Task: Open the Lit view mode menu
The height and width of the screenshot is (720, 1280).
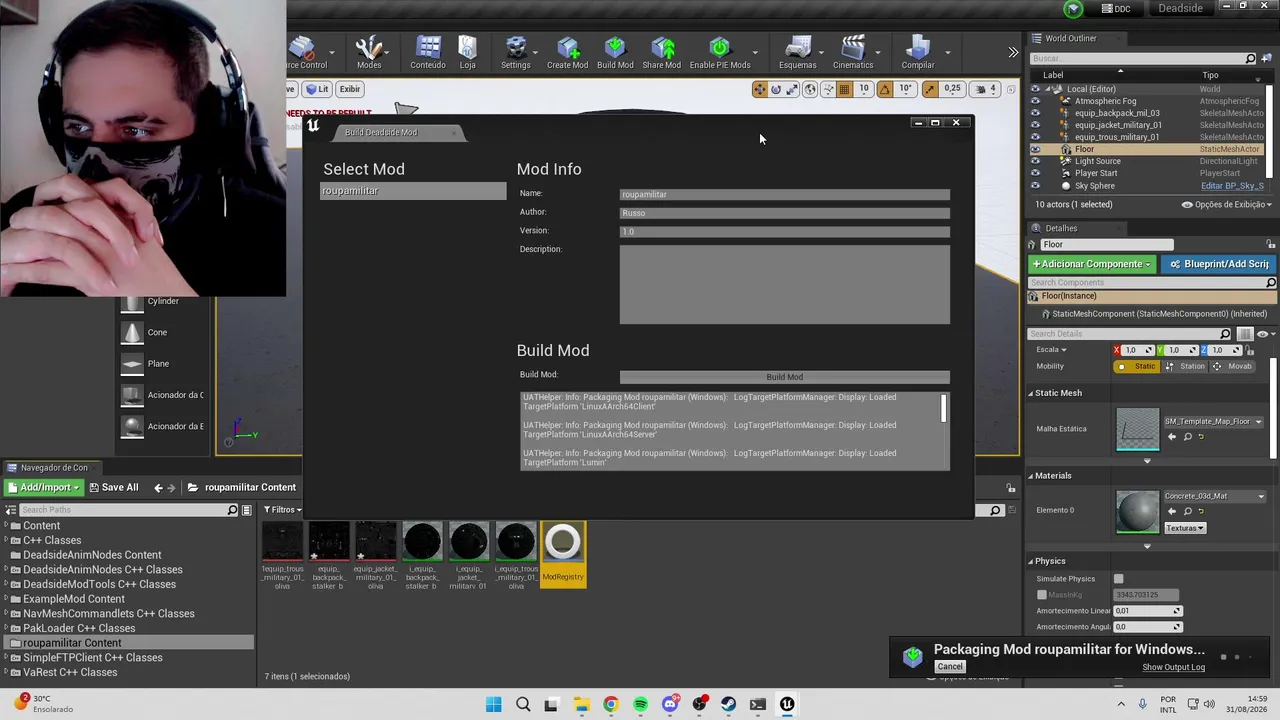Action: 318,89
